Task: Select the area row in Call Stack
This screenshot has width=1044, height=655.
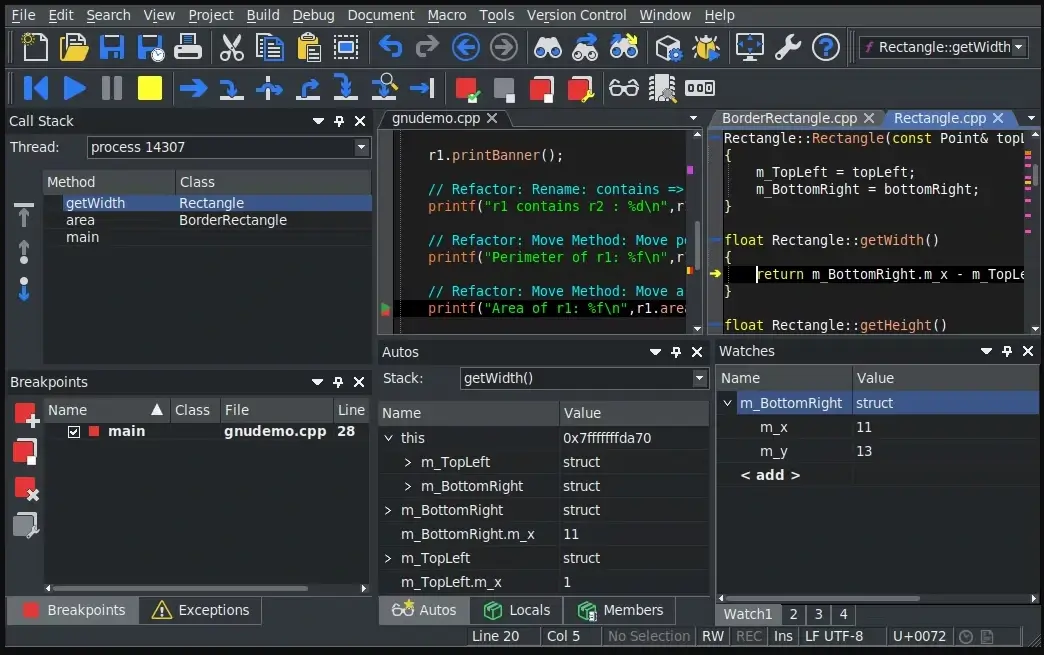Action: click(x=207, y=220)
